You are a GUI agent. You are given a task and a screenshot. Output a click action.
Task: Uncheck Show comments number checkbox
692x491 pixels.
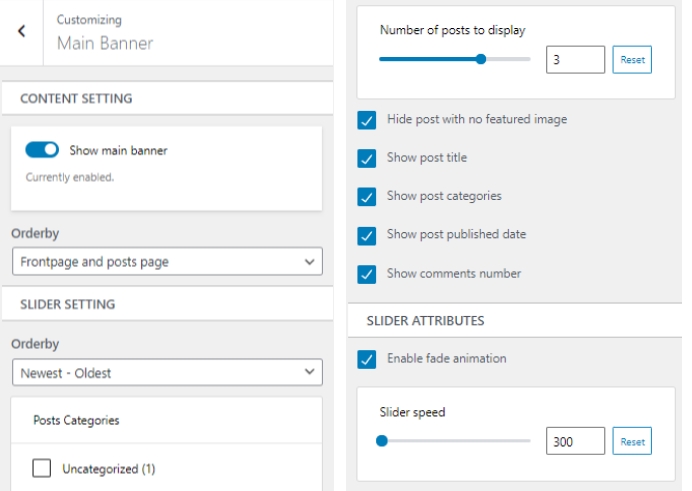(x=367, y=274)
